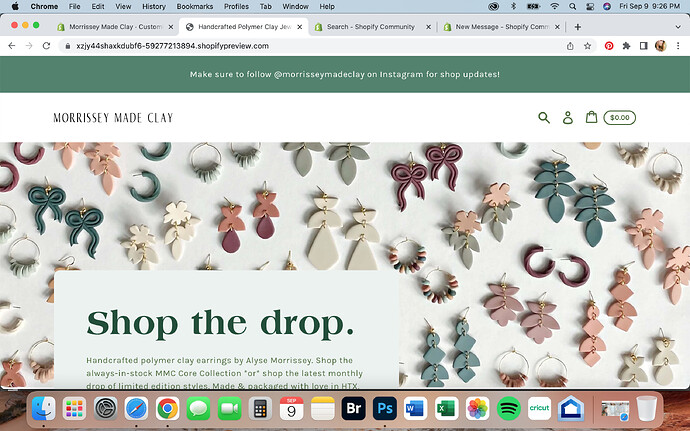Image resolution: width=690 pixels, height=431 pixels.
Task: Click the date and time in menu bar
Action: [650, 6]
